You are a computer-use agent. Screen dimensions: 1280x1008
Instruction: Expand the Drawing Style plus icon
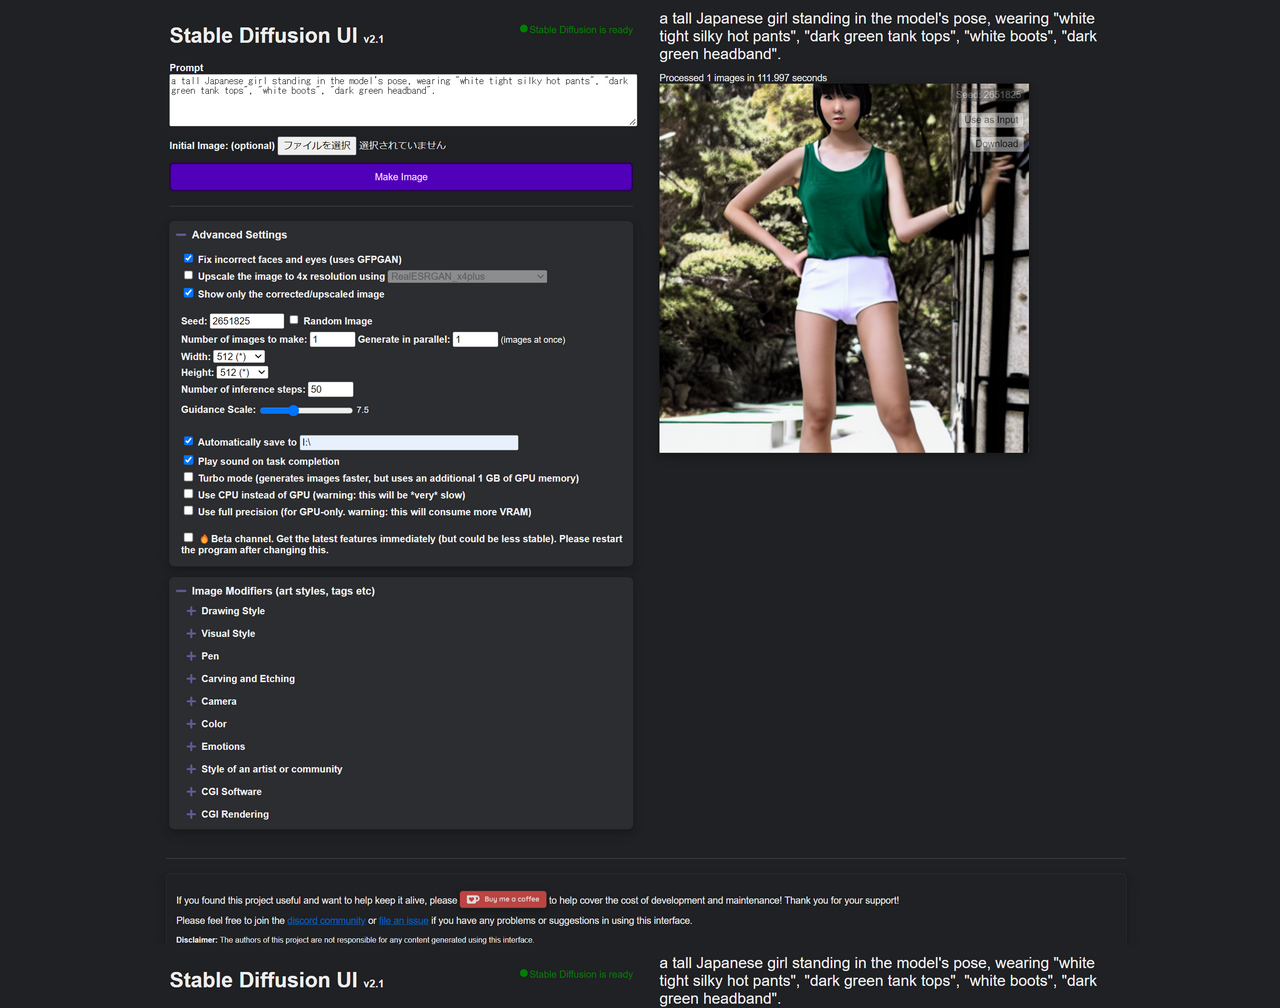[191, 611]
